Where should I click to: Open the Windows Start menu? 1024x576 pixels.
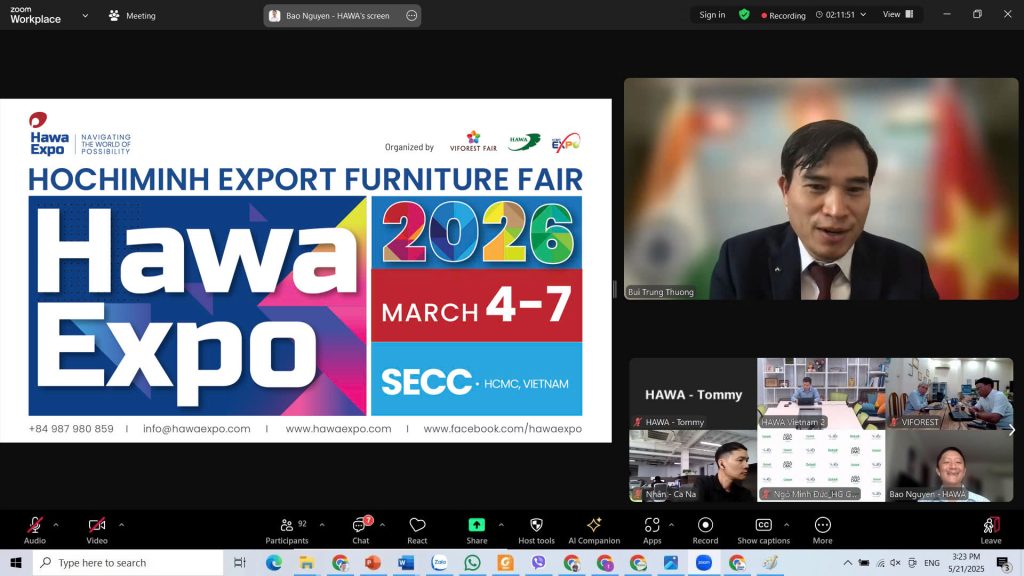[16, 562]
